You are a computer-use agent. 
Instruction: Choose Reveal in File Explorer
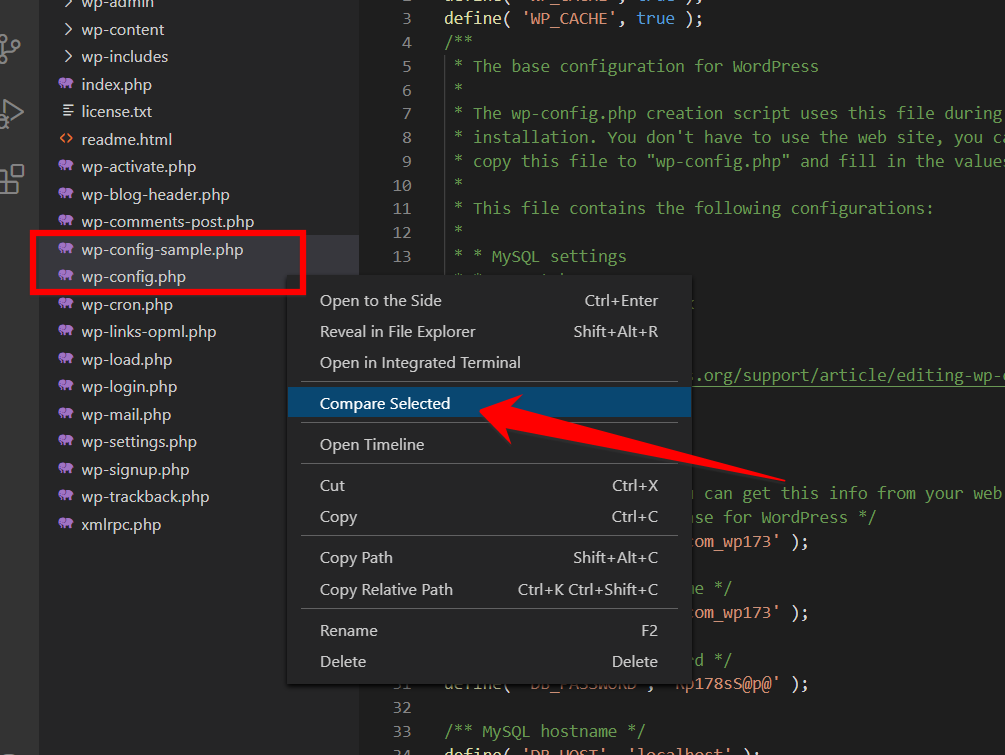coord(489,331)
